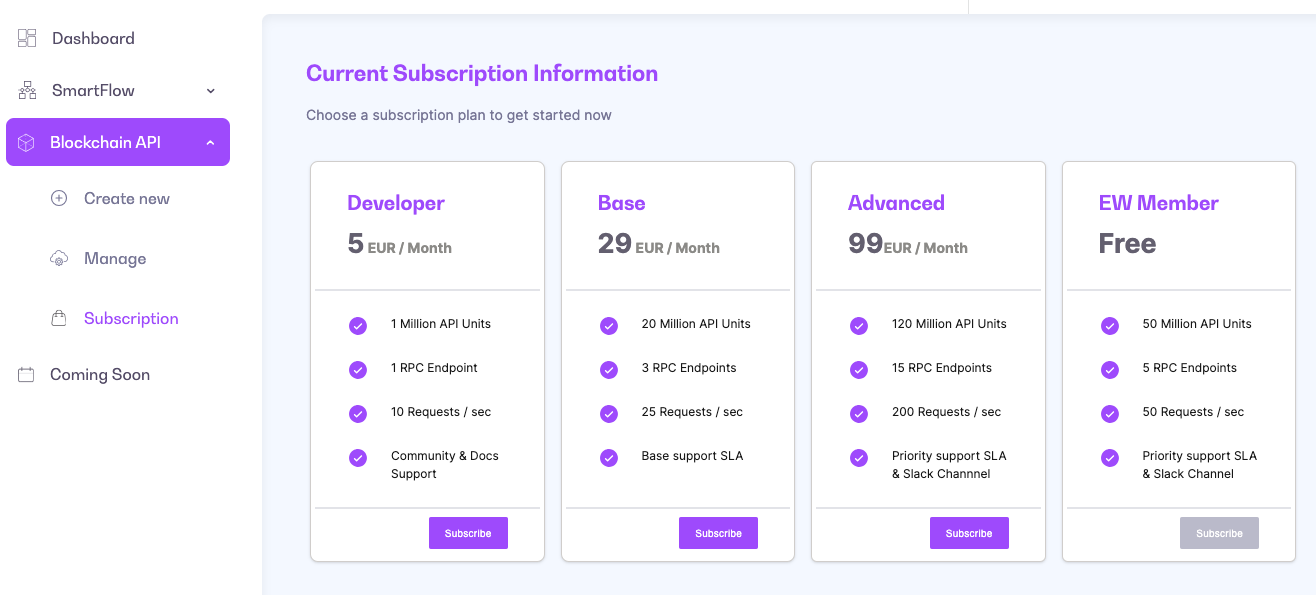Image resolution: width=1316 pixels, height=595 pixels.
Task: Click the checkmark beside 1 Million API Units
Action: click(x=358, y=326)
